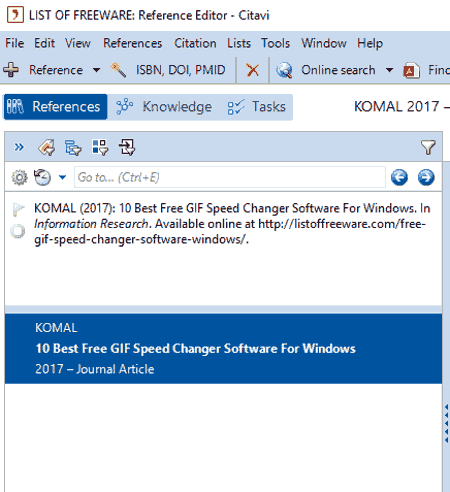The image size is (450, 492).
Task: Click the keyword tag filter icon
Action: pos(47,147)
